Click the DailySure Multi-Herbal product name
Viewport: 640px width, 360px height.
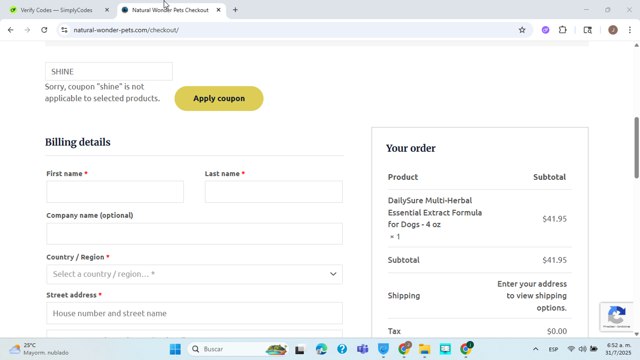pyautogui.click(x=435, y=212)
